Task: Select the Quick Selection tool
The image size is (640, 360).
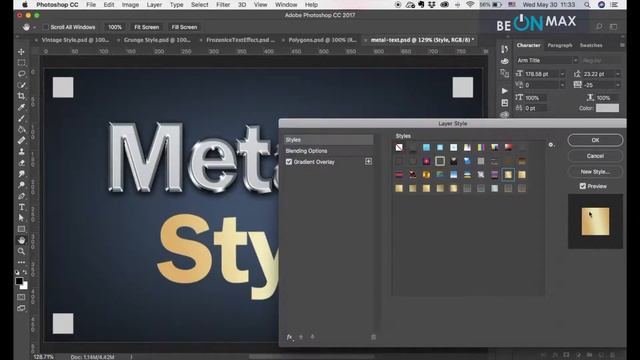Action: (x=21, y=85)
